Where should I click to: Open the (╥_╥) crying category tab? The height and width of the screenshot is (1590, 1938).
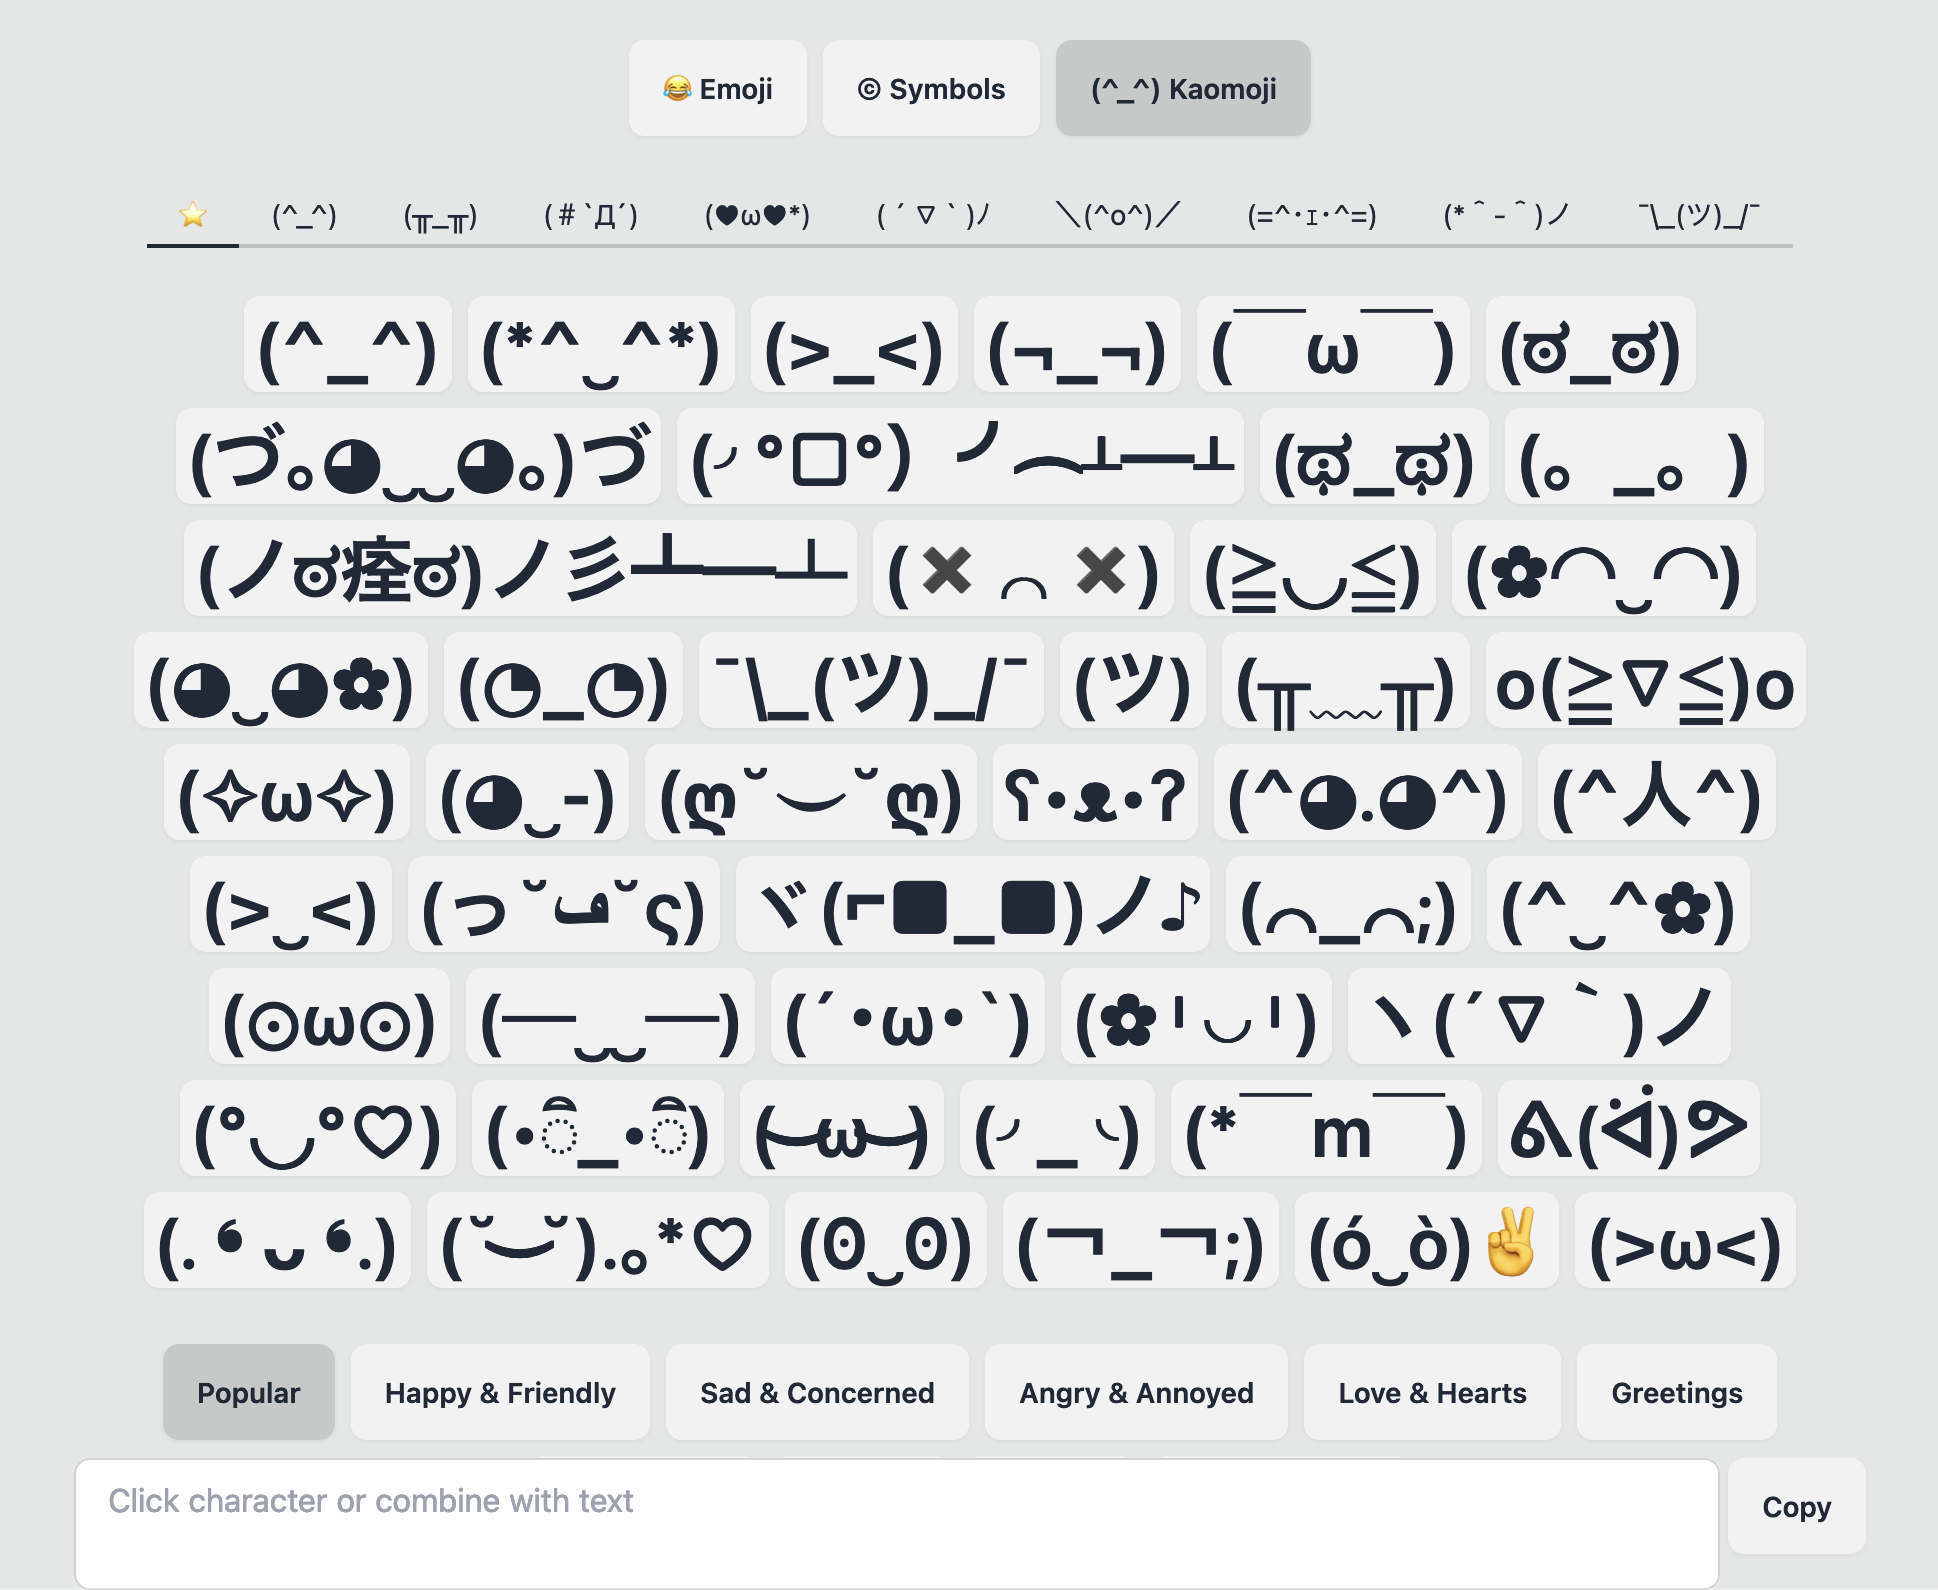click(x=440, y=215)
